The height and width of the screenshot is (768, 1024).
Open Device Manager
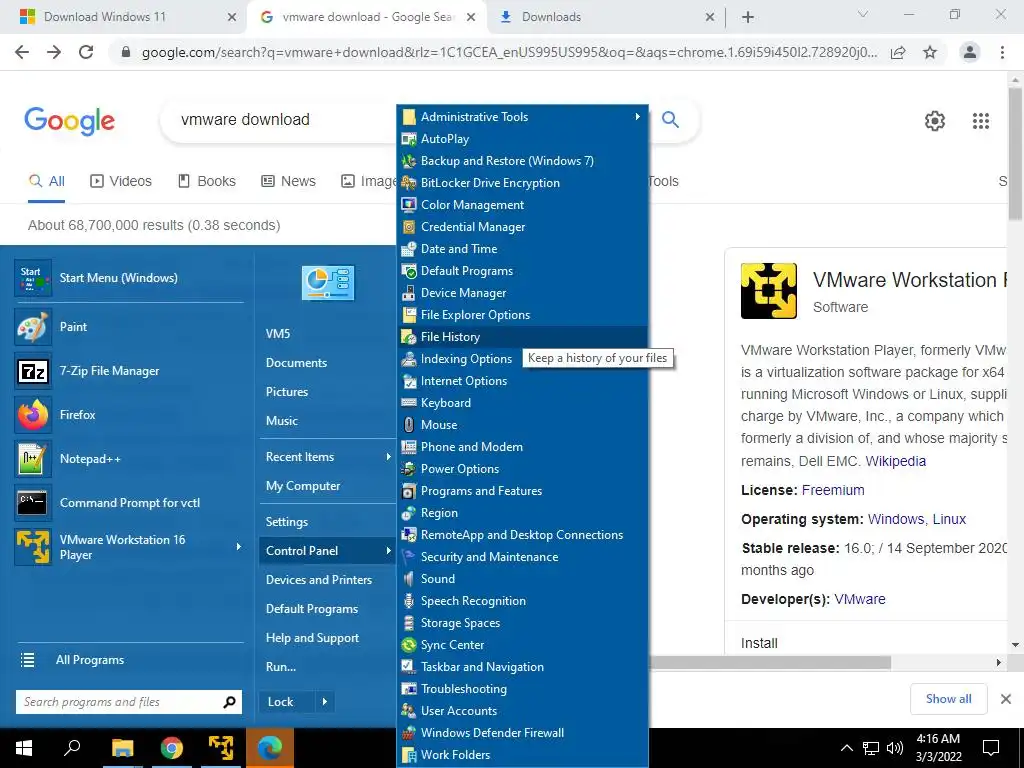[x=522, y=293]
